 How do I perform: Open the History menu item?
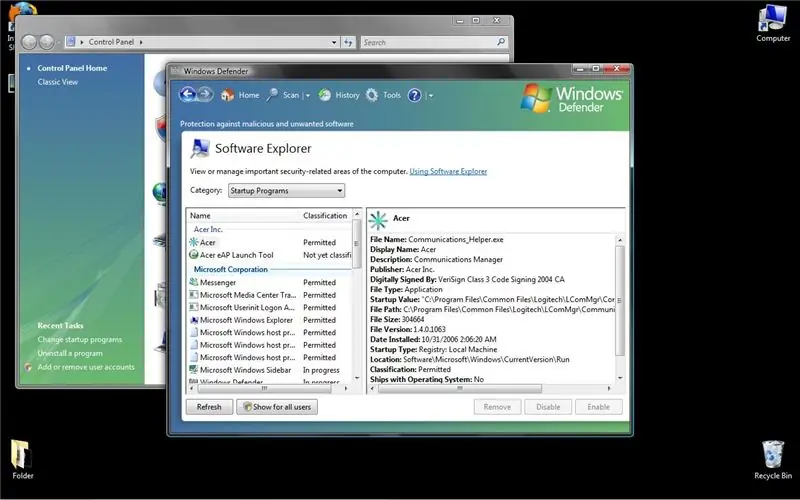tap(347, 95)
